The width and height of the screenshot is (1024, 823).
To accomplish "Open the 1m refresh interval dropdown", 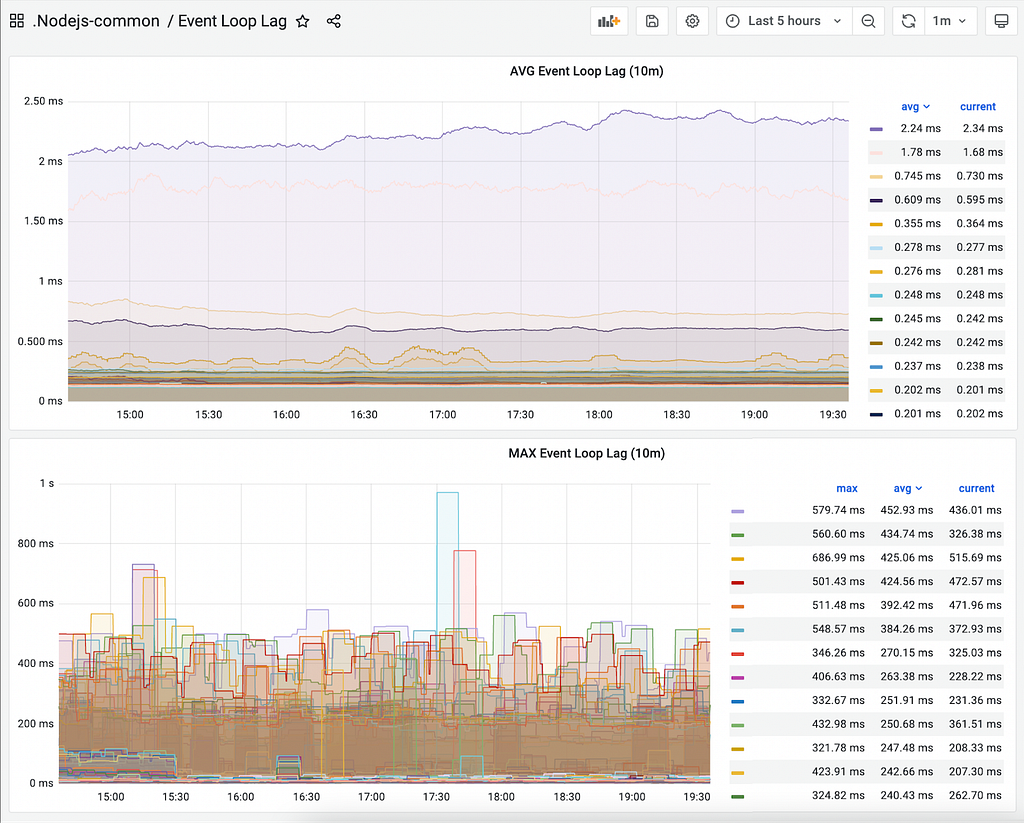I will click(950, 21).
